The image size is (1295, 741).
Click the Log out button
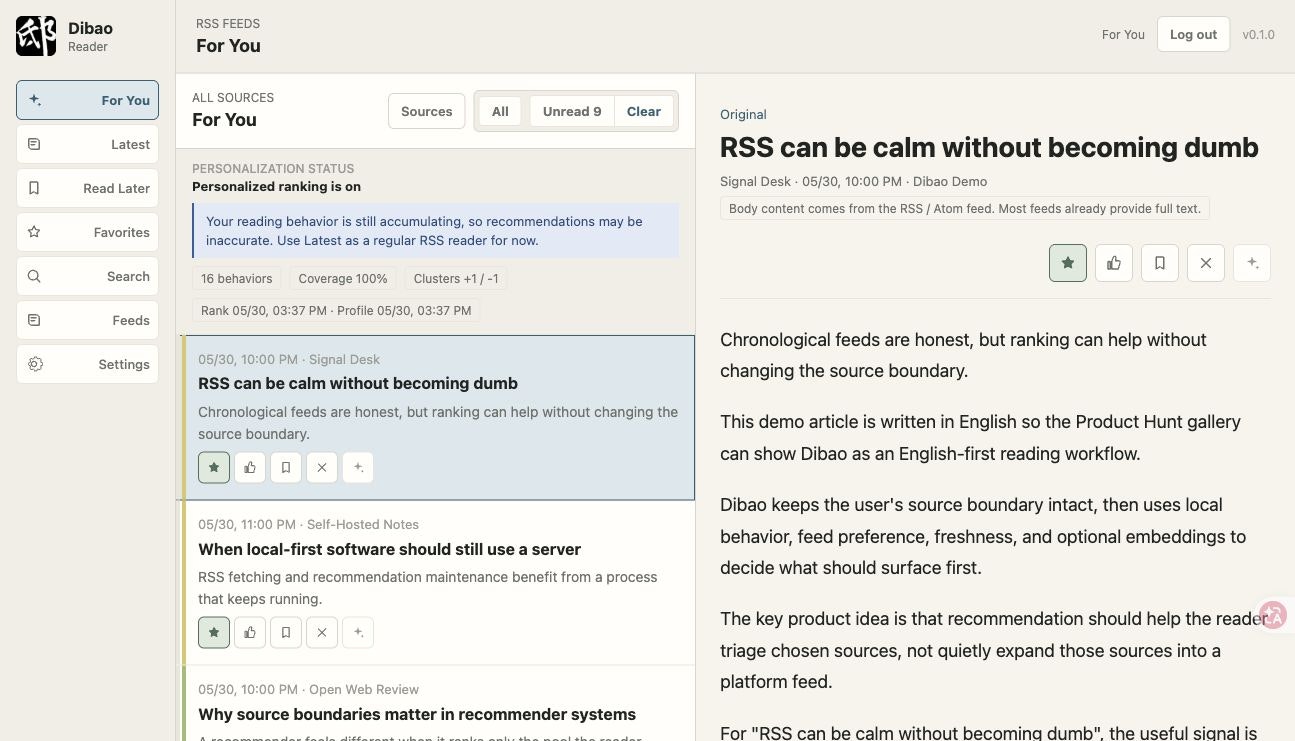pos(1193,34)
